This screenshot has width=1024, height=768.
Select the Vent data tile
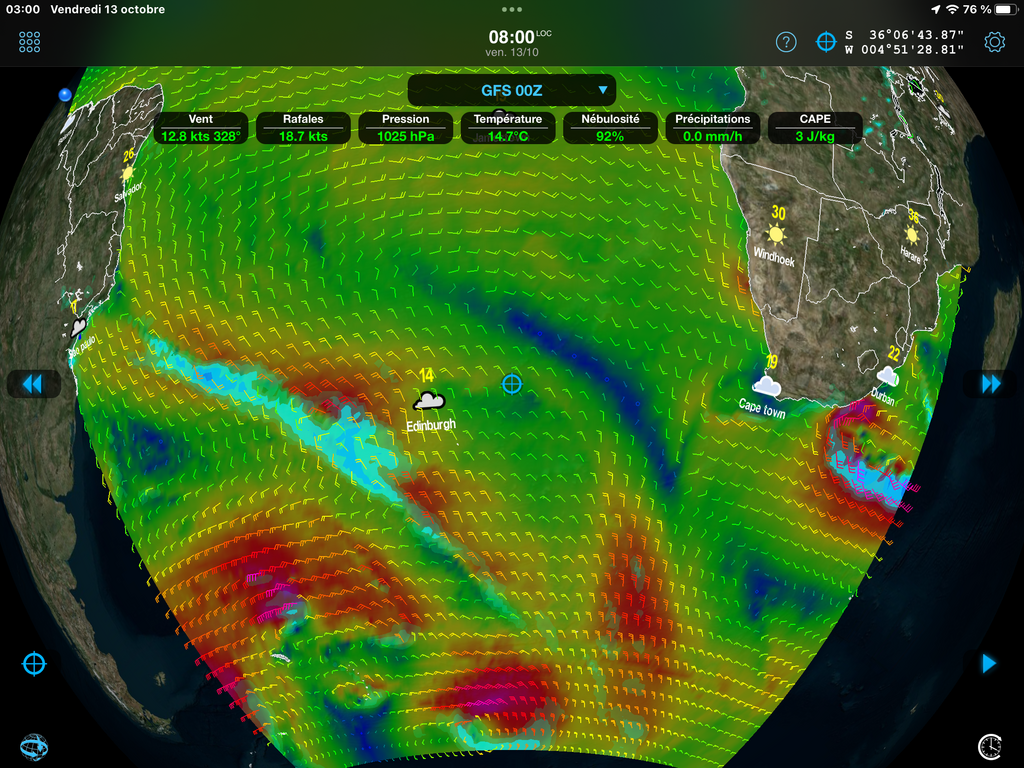click(200, 128)
